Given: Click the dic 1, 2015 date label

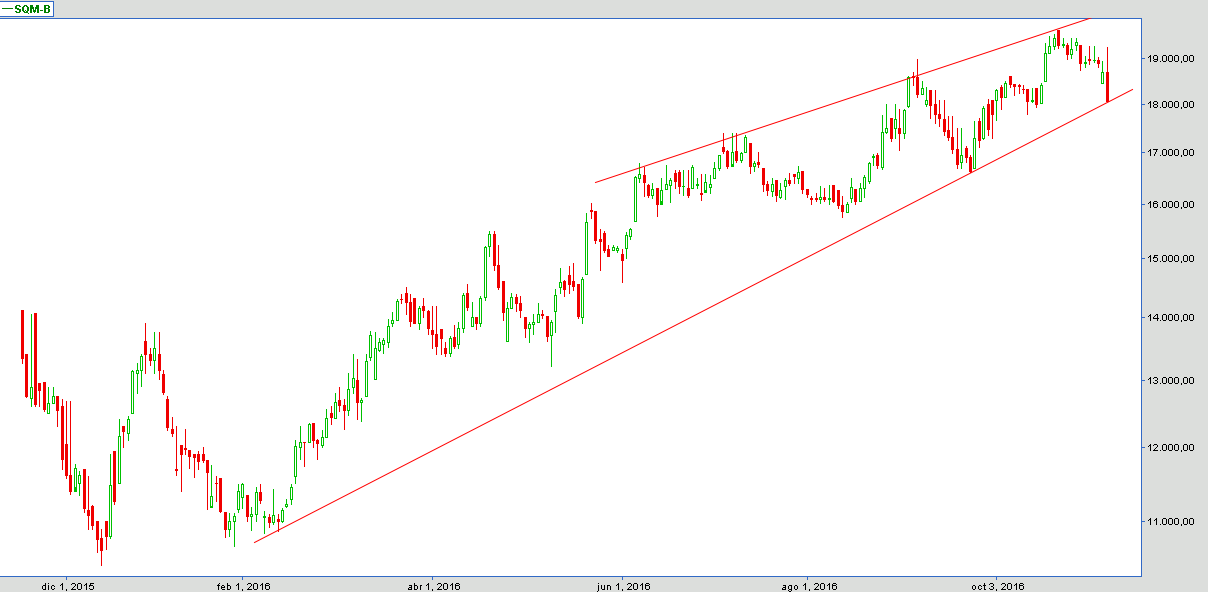Looking at the screenshot, I should [70, 585].
